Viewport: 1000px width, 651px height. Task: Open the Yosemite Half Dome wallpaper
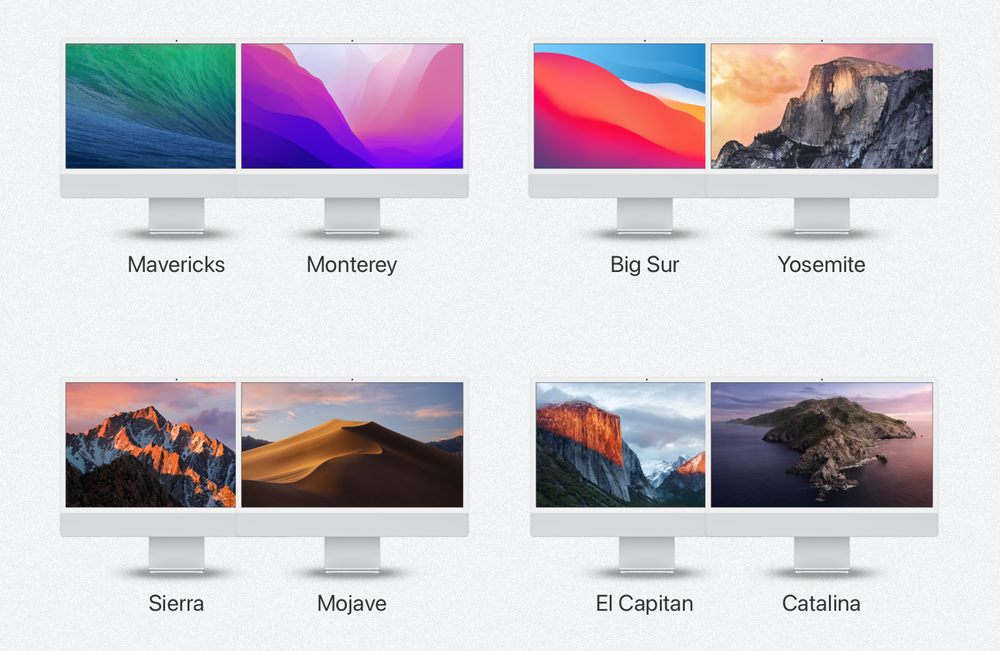pos(821,106)
